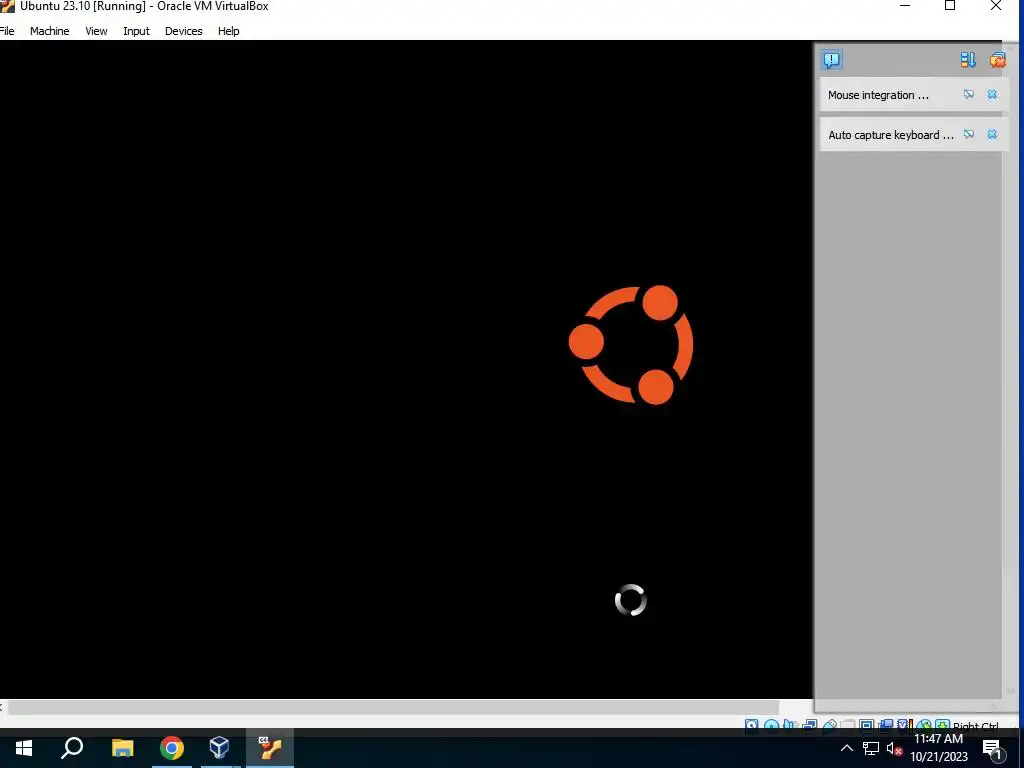Click the network adapters status icon

[810, 724]
